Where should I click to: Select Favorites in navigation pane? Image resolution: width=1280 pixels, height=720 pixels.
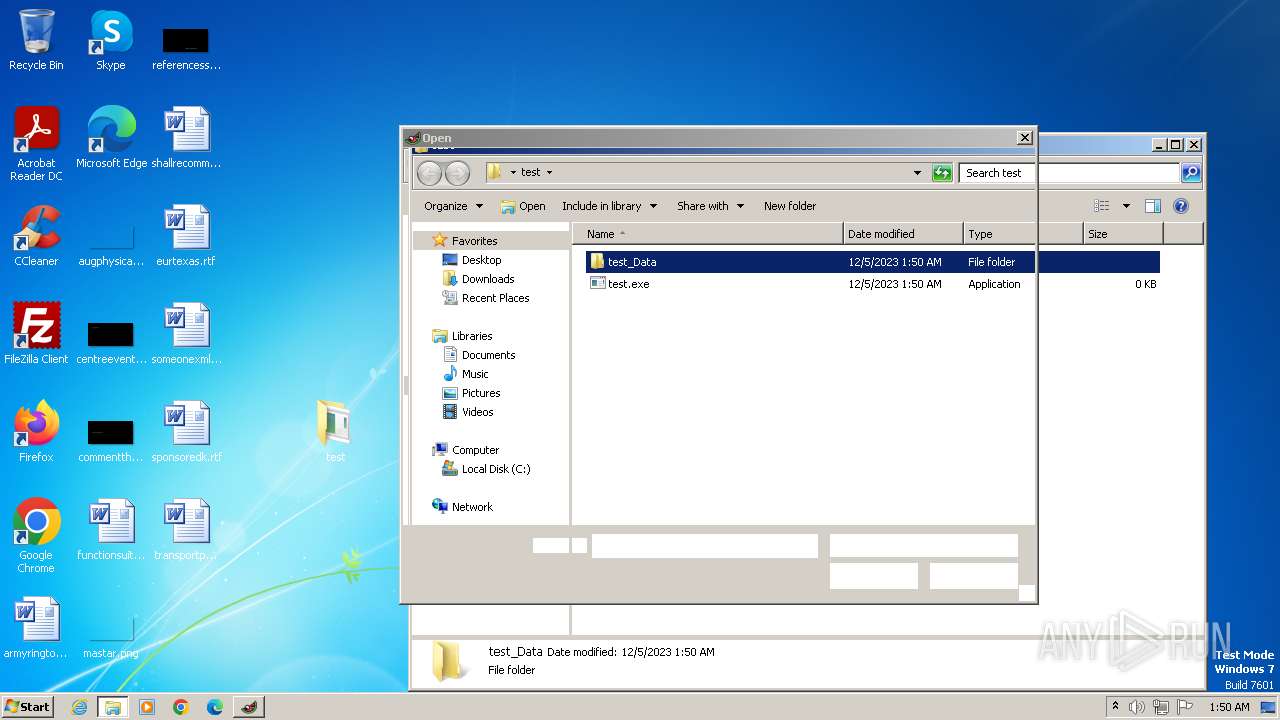click(x=474, y=241)
